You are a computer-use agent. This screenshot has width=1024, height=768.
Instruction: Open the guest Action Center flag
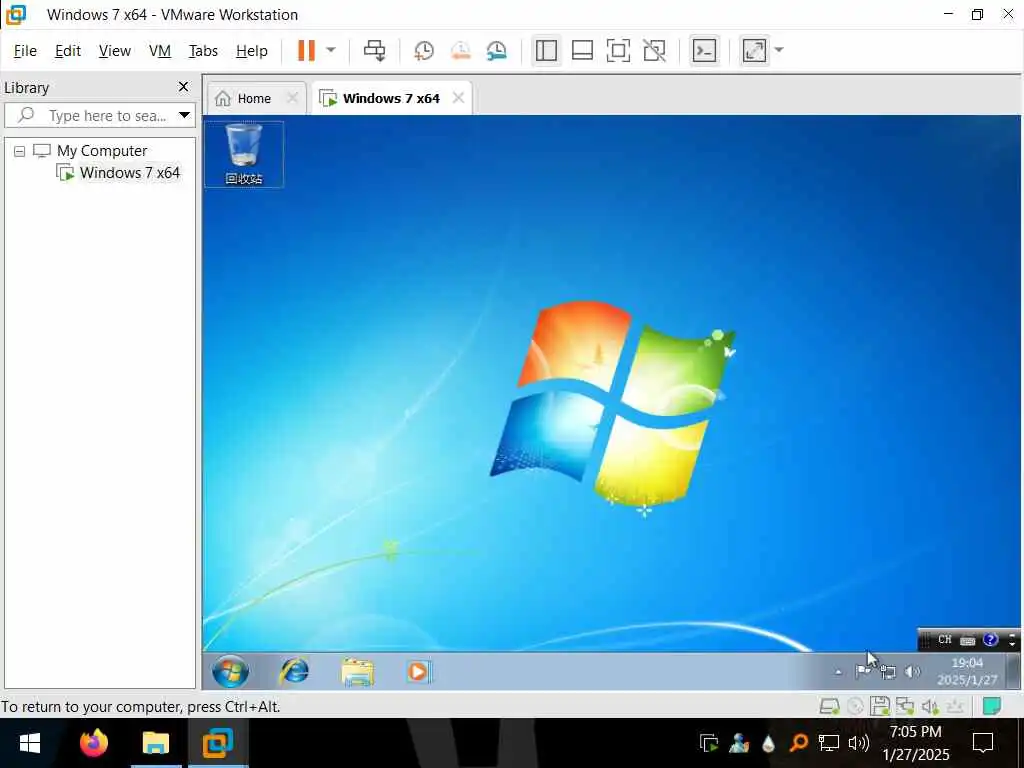pos(863,671)
